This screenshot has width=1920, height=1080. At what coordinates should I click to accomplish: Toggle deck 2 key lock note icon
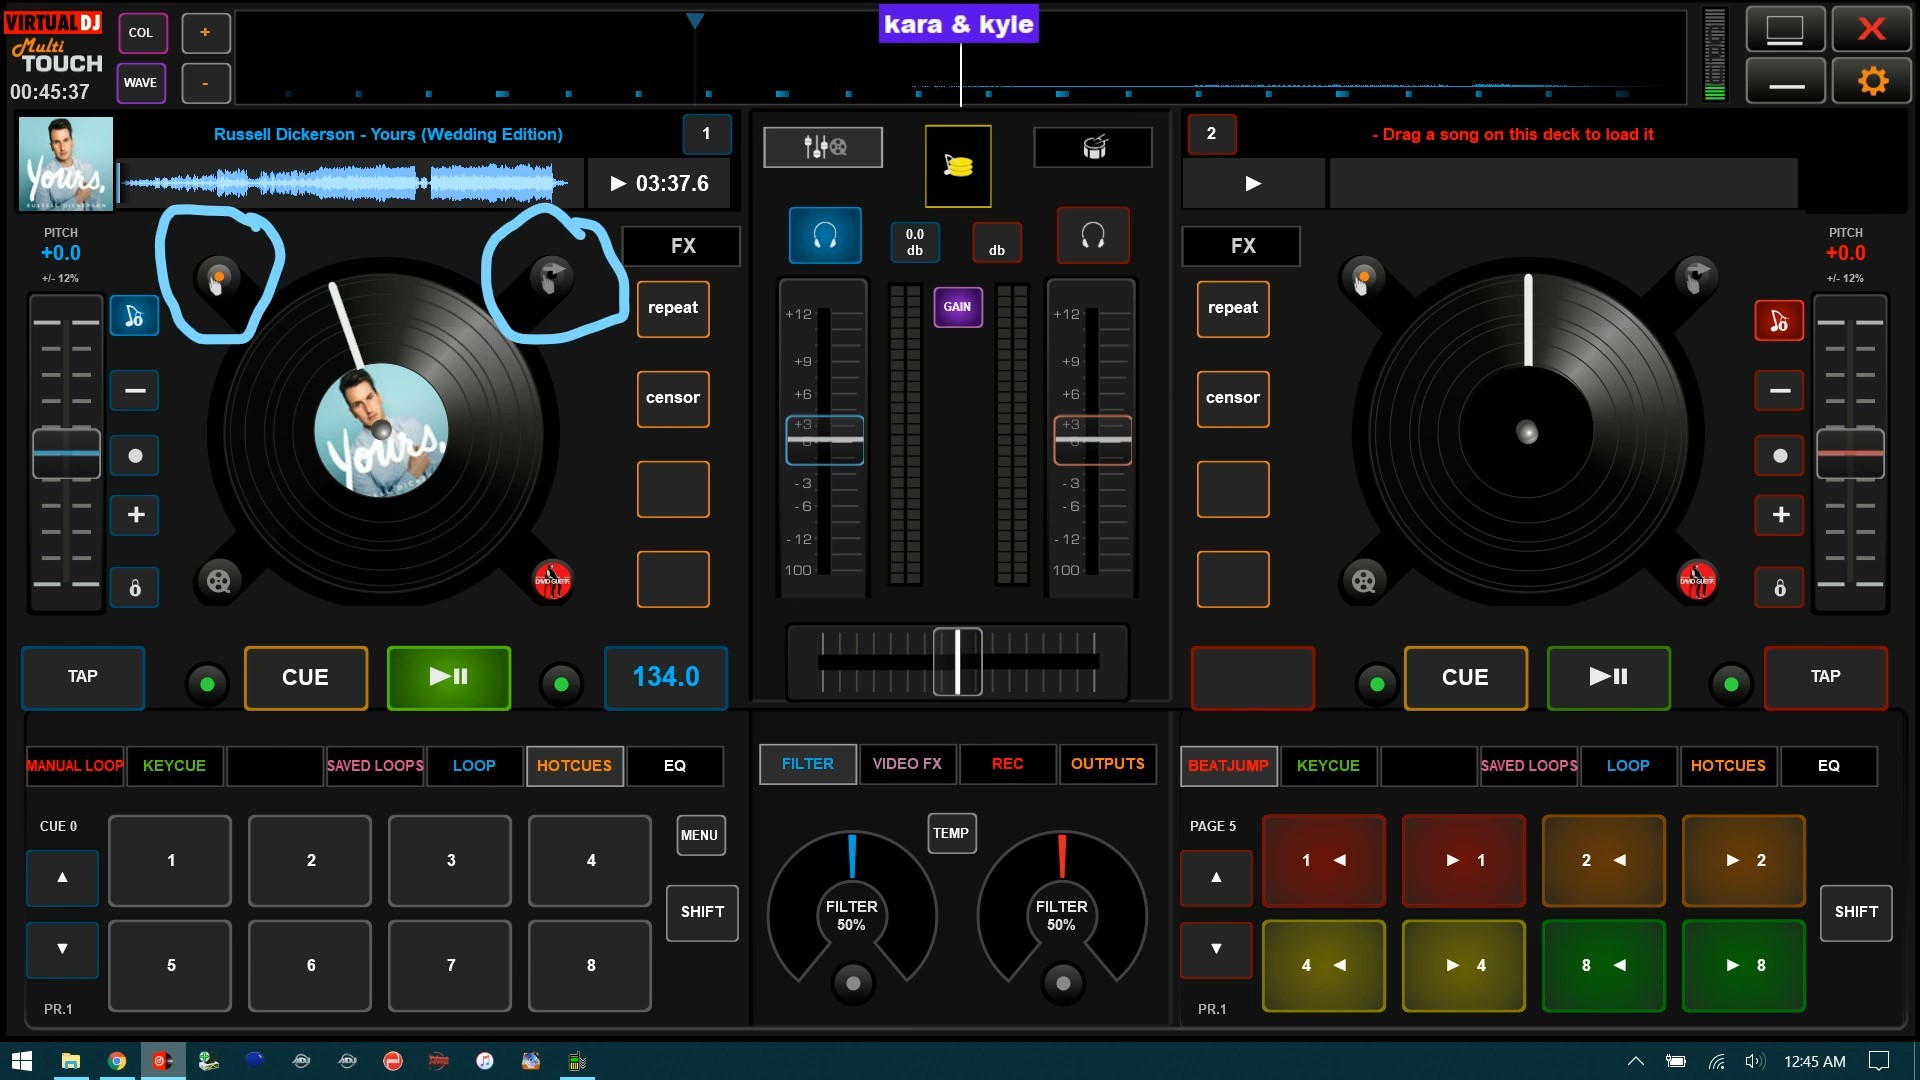point(1779,321)
